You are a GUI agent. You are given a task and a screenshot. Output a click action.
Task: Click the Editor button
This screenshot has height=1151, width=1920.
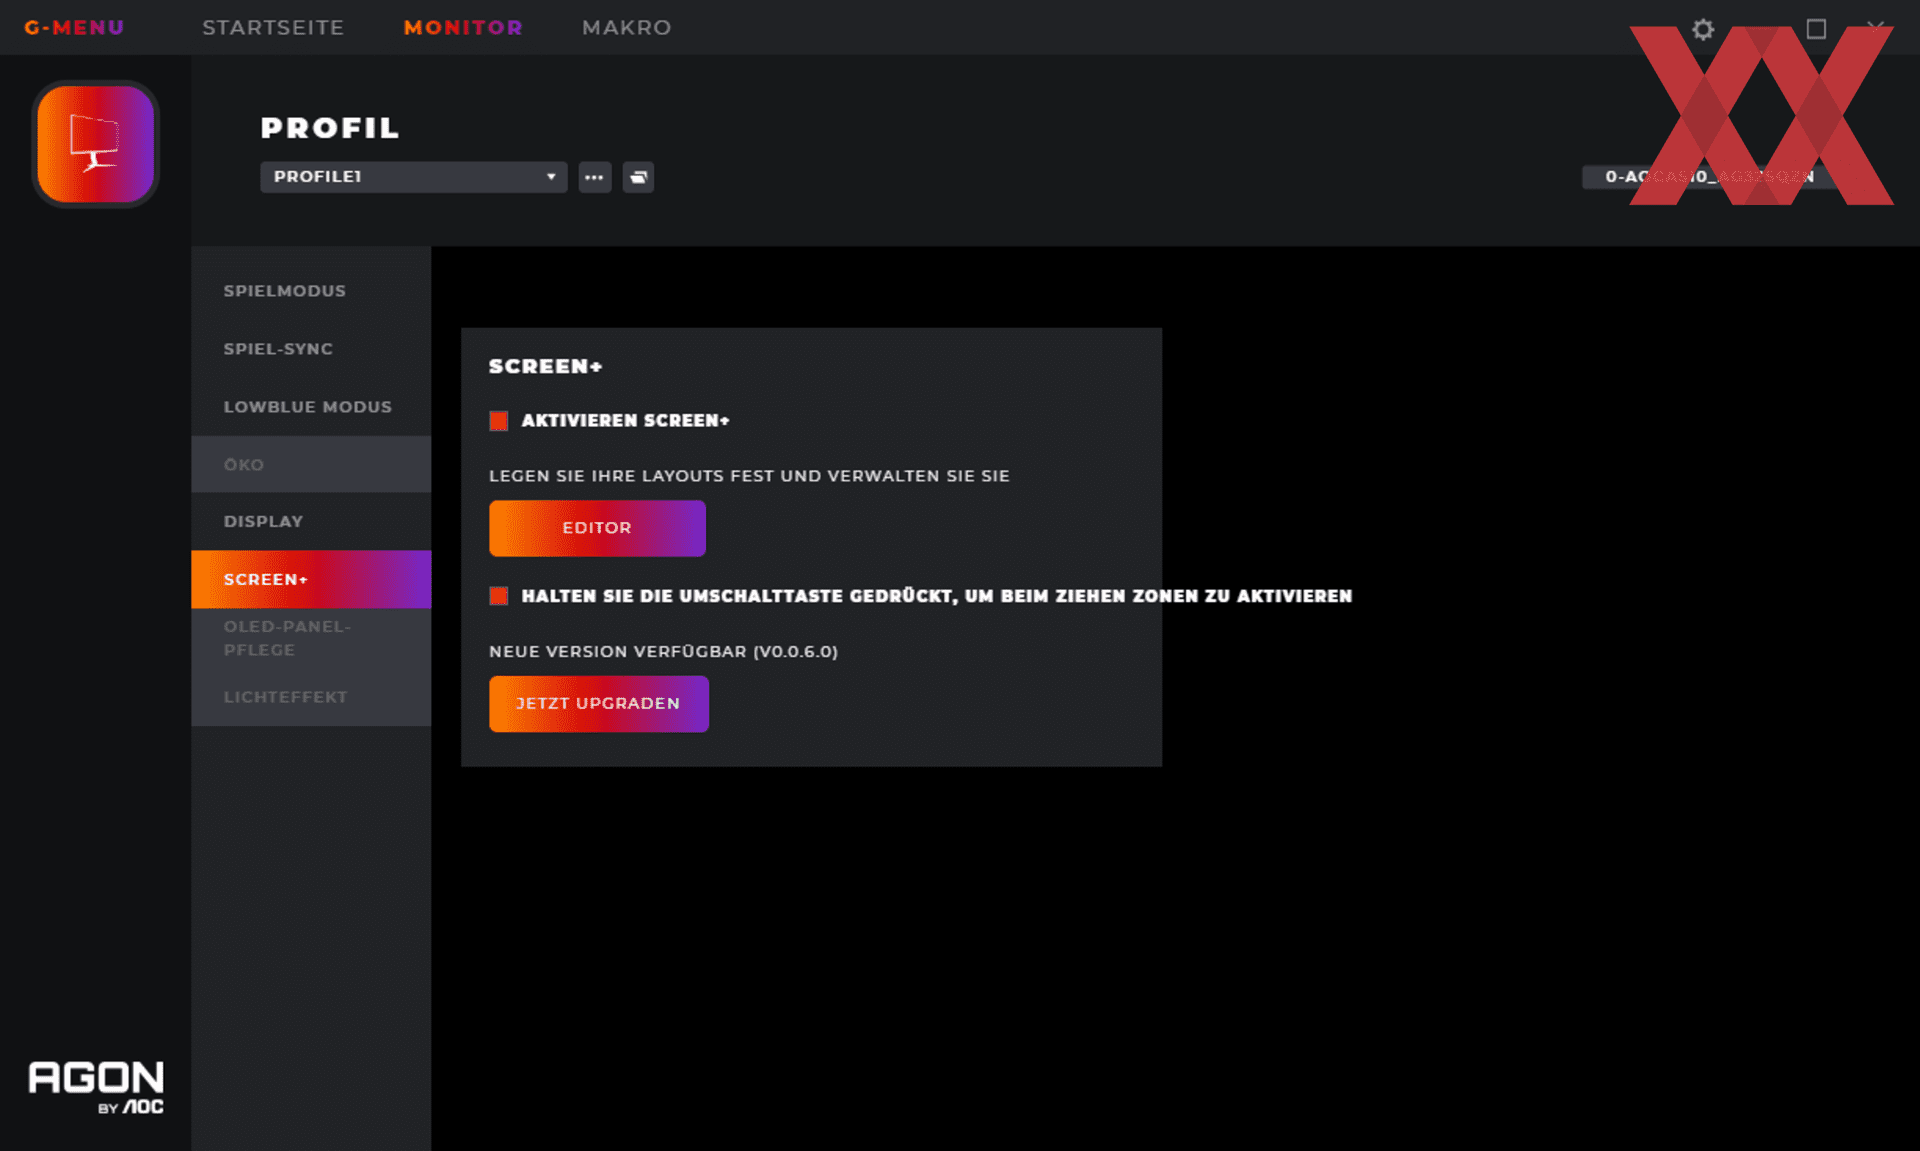(x=597, y=528)
